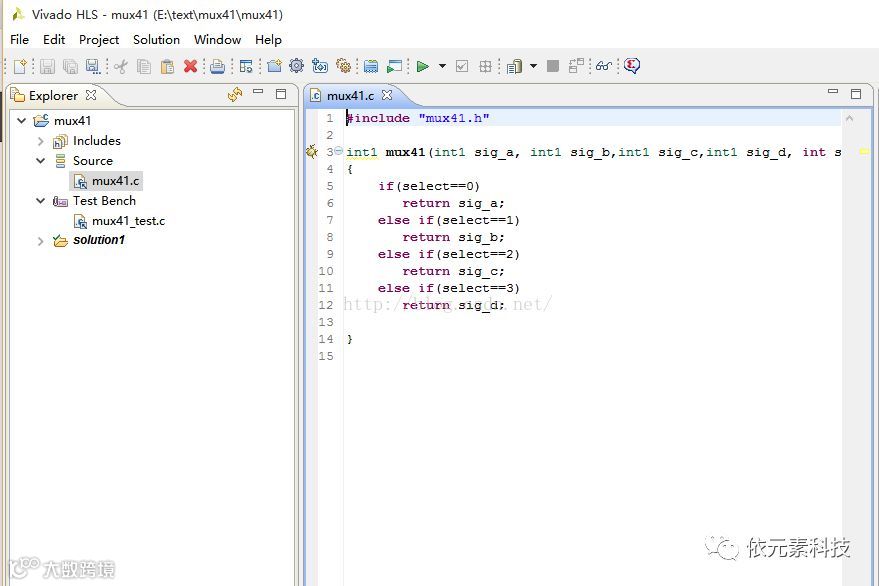Click the editor scroll up arrow
The width and height of the screenshot is (879, 586).
[849, 118]
